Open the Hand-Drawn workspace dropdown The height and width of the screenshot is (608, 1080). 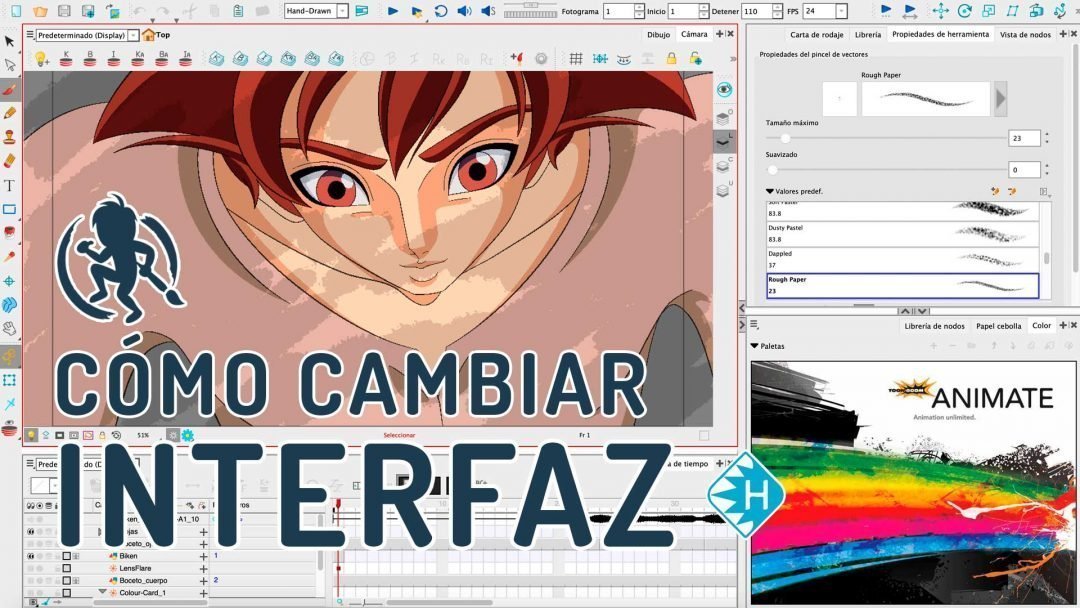click(x=342, y=10)
